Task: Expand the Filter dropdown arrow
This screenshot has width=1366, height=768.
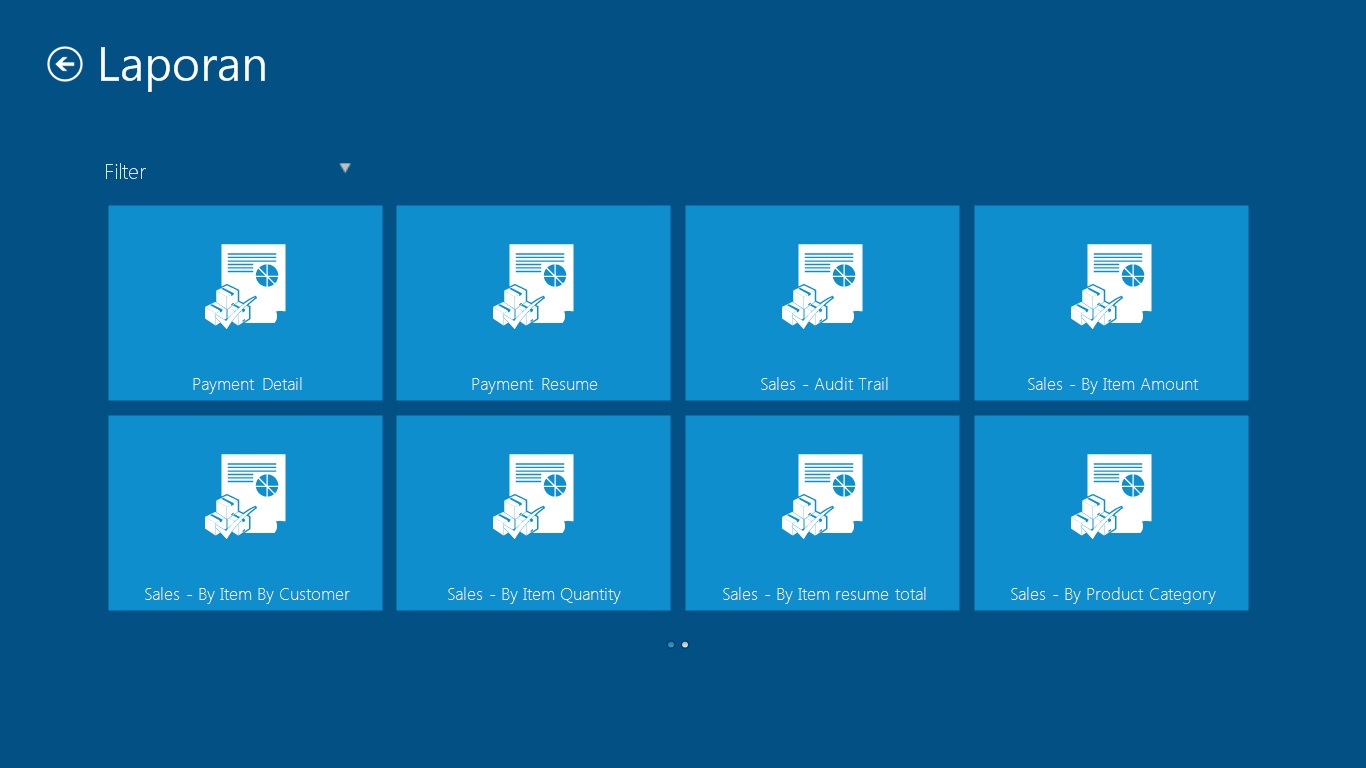Action: click(345, 168)
